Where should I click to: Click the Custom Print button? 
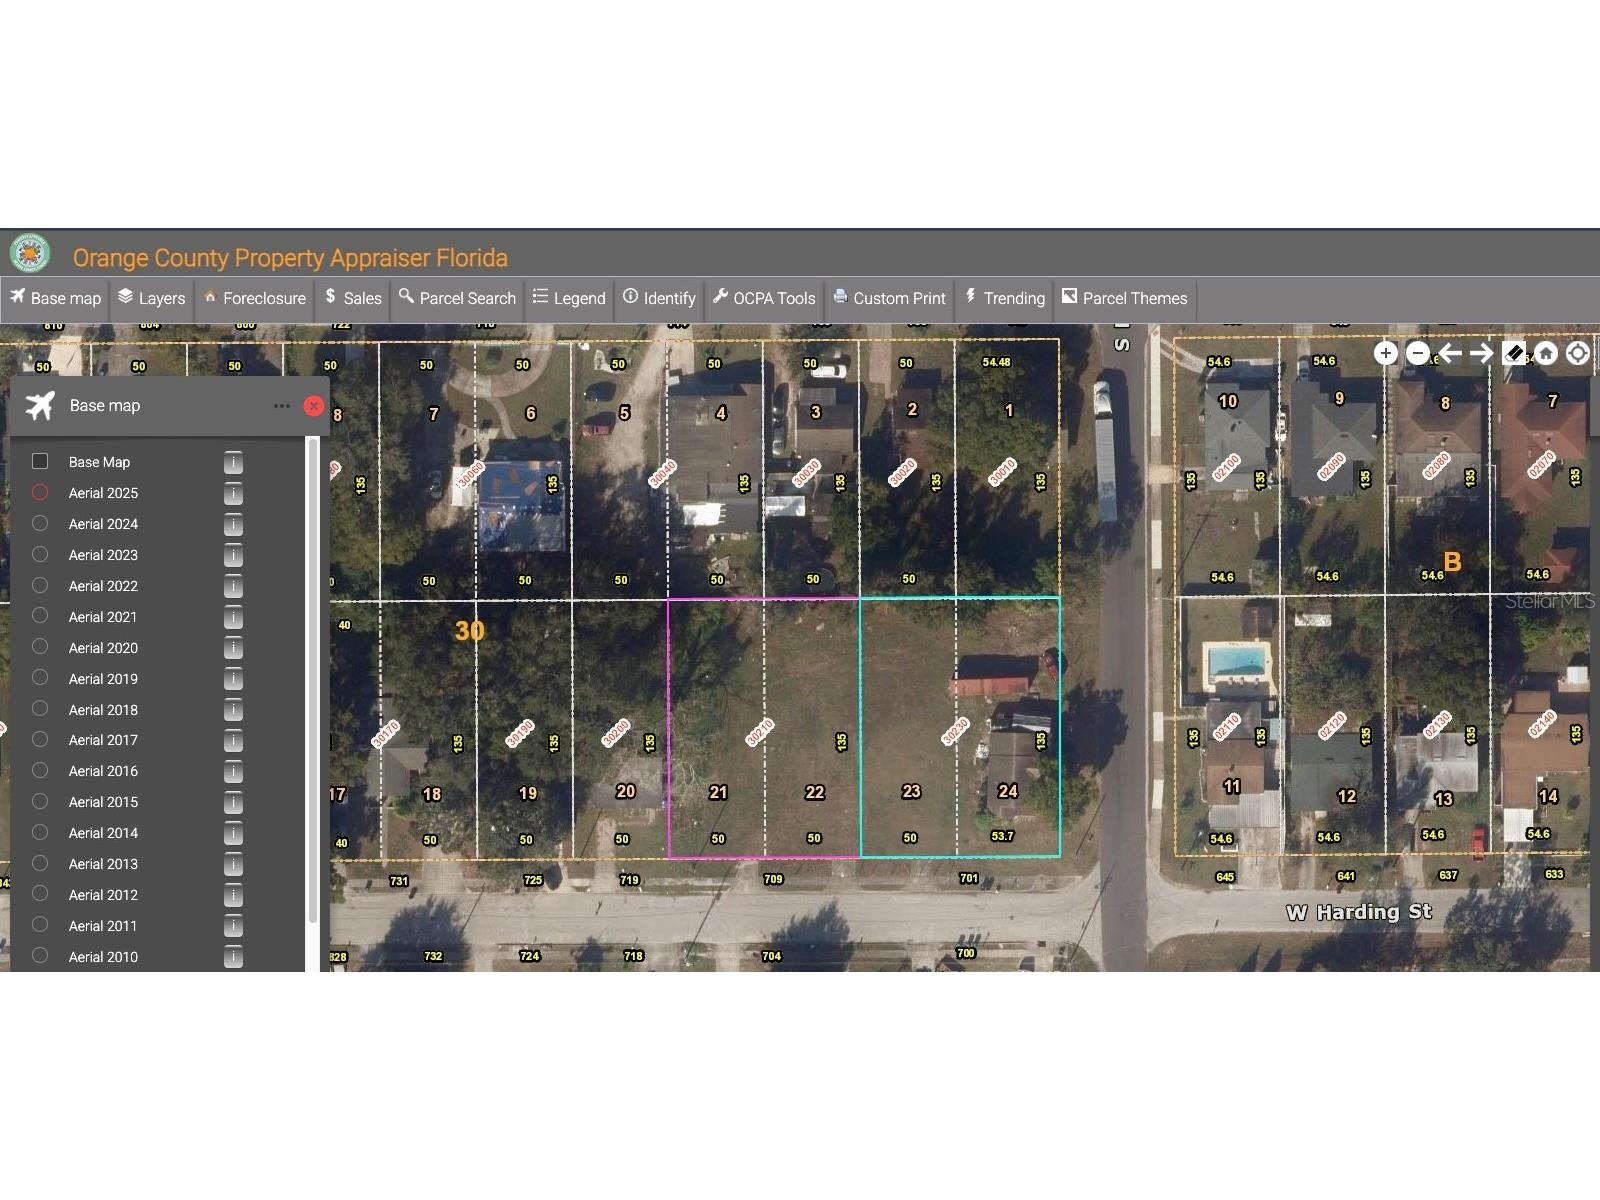(x=889, y=298)
